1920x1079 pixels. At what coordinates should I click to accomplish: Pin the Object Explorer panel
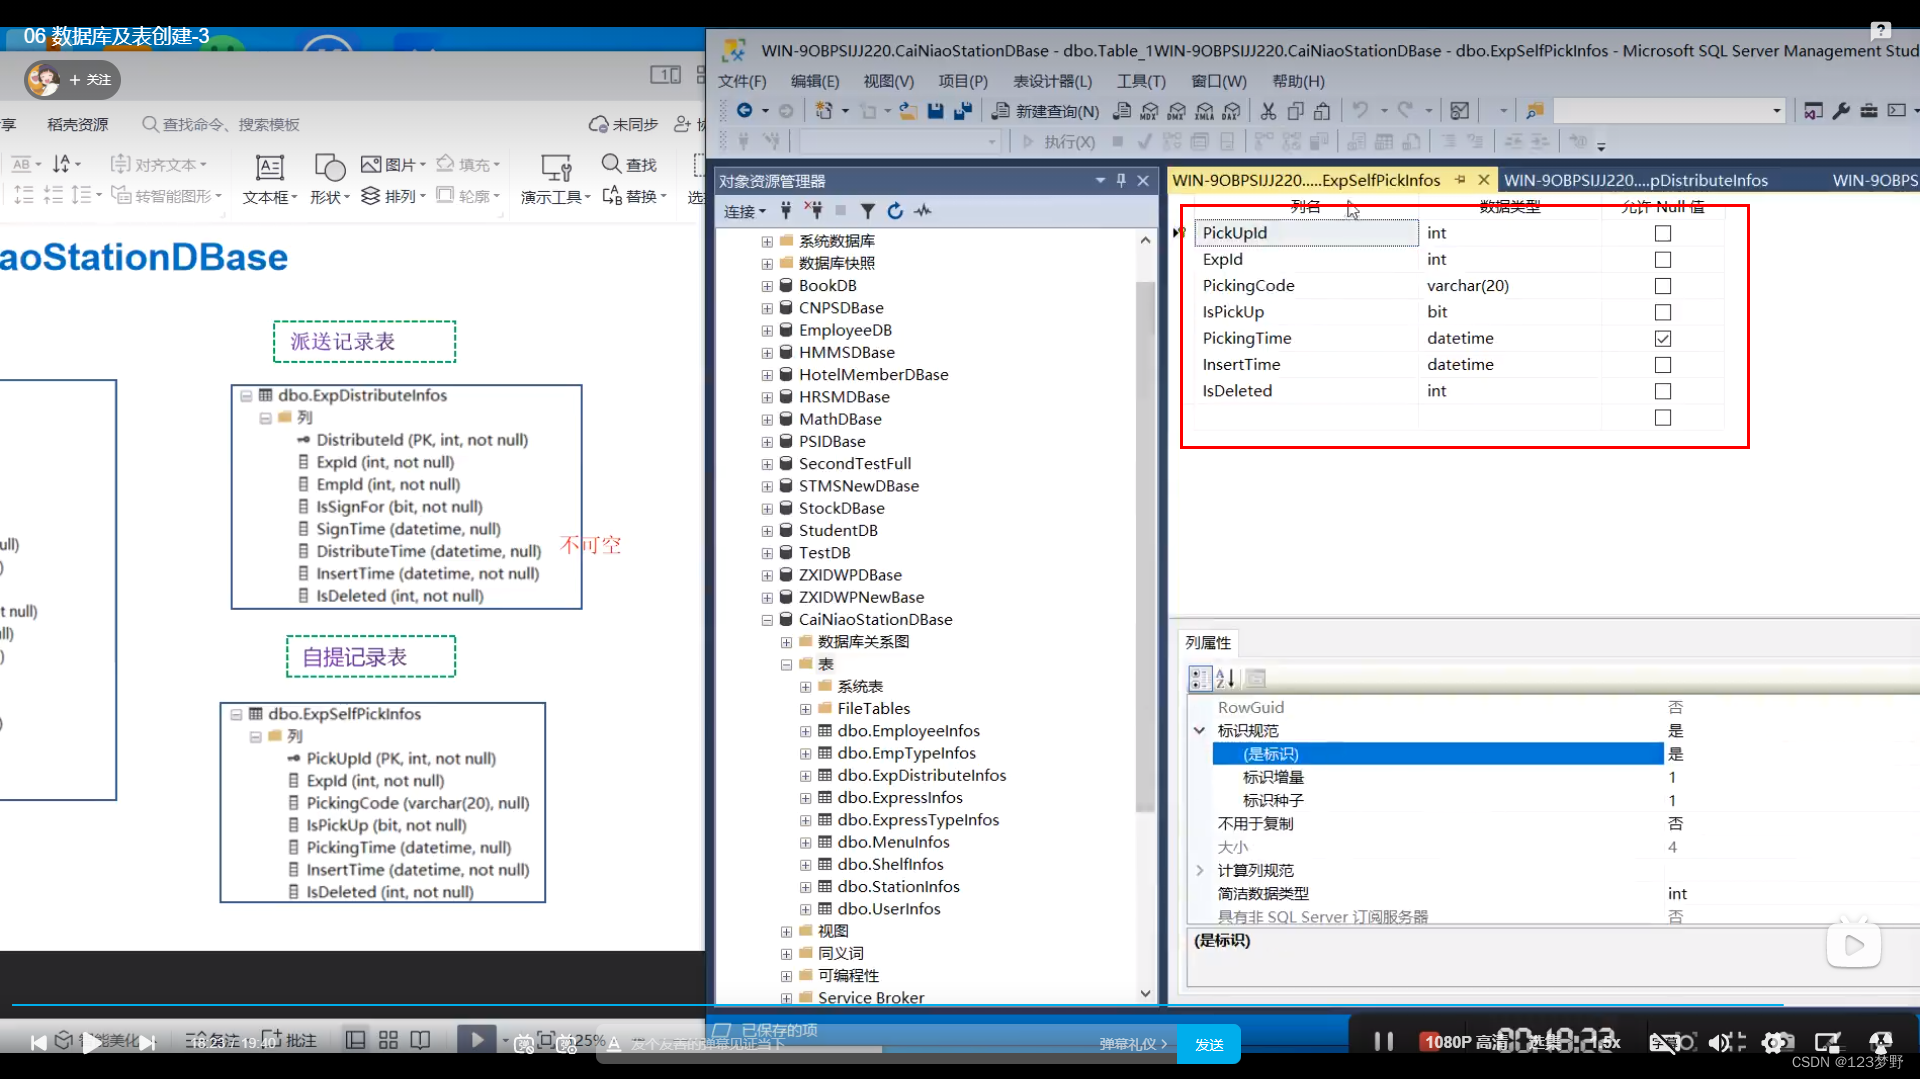[x=1121, y=181]
